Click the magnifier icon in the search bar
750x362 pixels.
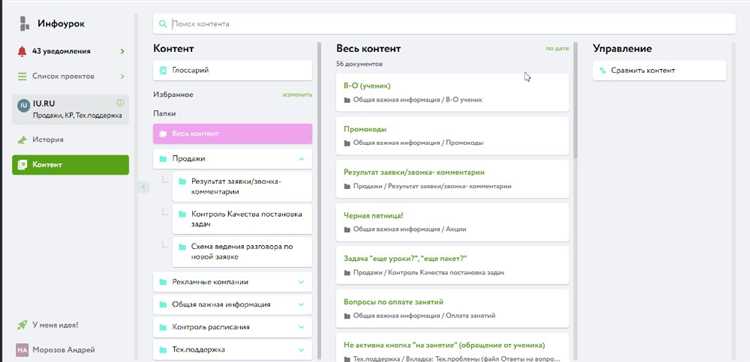(163, 24)
